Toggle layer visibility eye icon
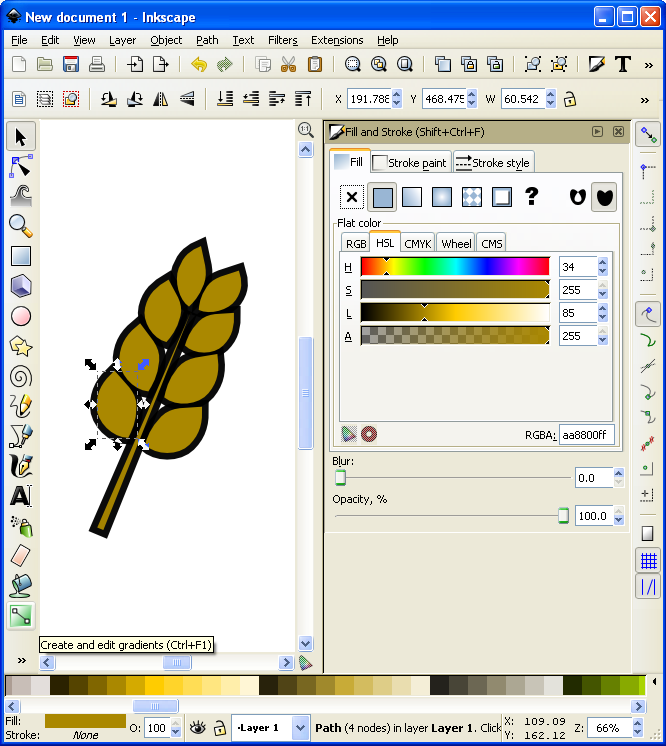The height and width of the screenshot is (746, 666). [198, 727]
